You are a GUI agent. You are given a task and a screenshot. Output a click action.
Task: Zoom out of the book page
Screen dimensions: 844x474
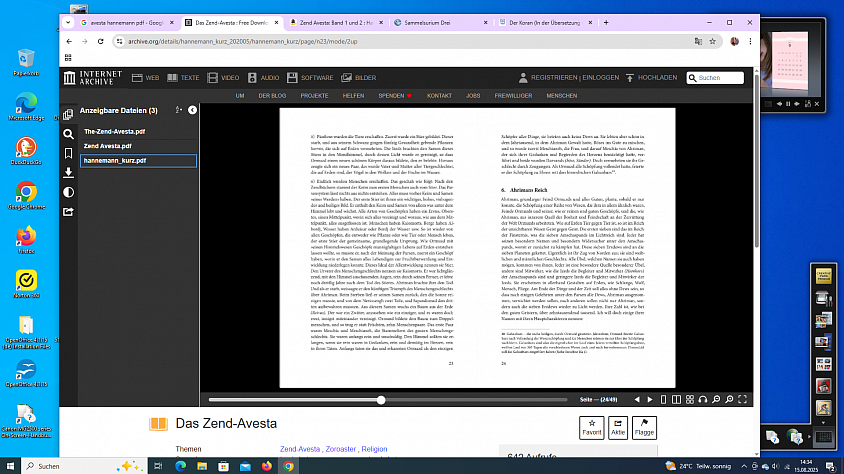(716, 400)
